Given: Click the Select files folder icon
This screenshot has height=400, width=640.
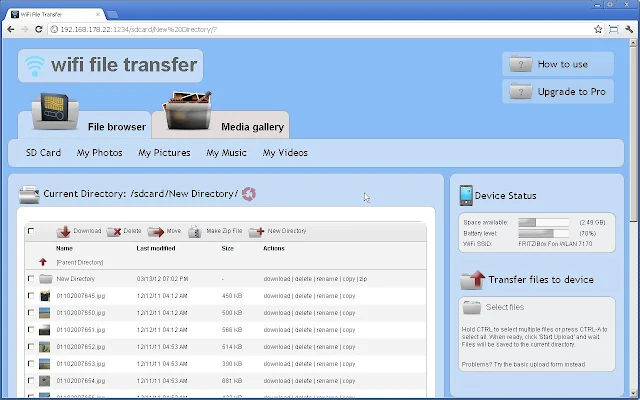Looking at the screenshot, I should (x=472, y=307).
